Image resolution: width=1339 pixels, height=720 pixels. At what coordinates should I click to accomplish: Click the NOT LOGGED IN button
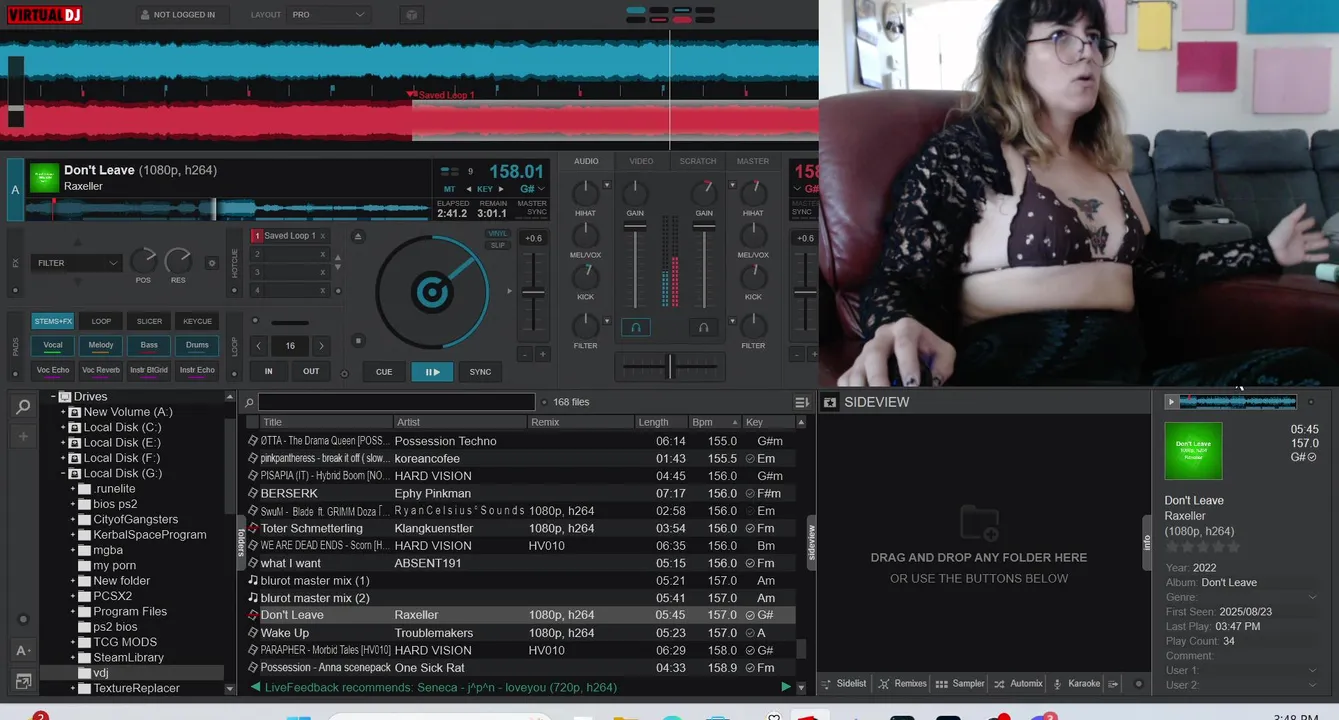point(182,15)
